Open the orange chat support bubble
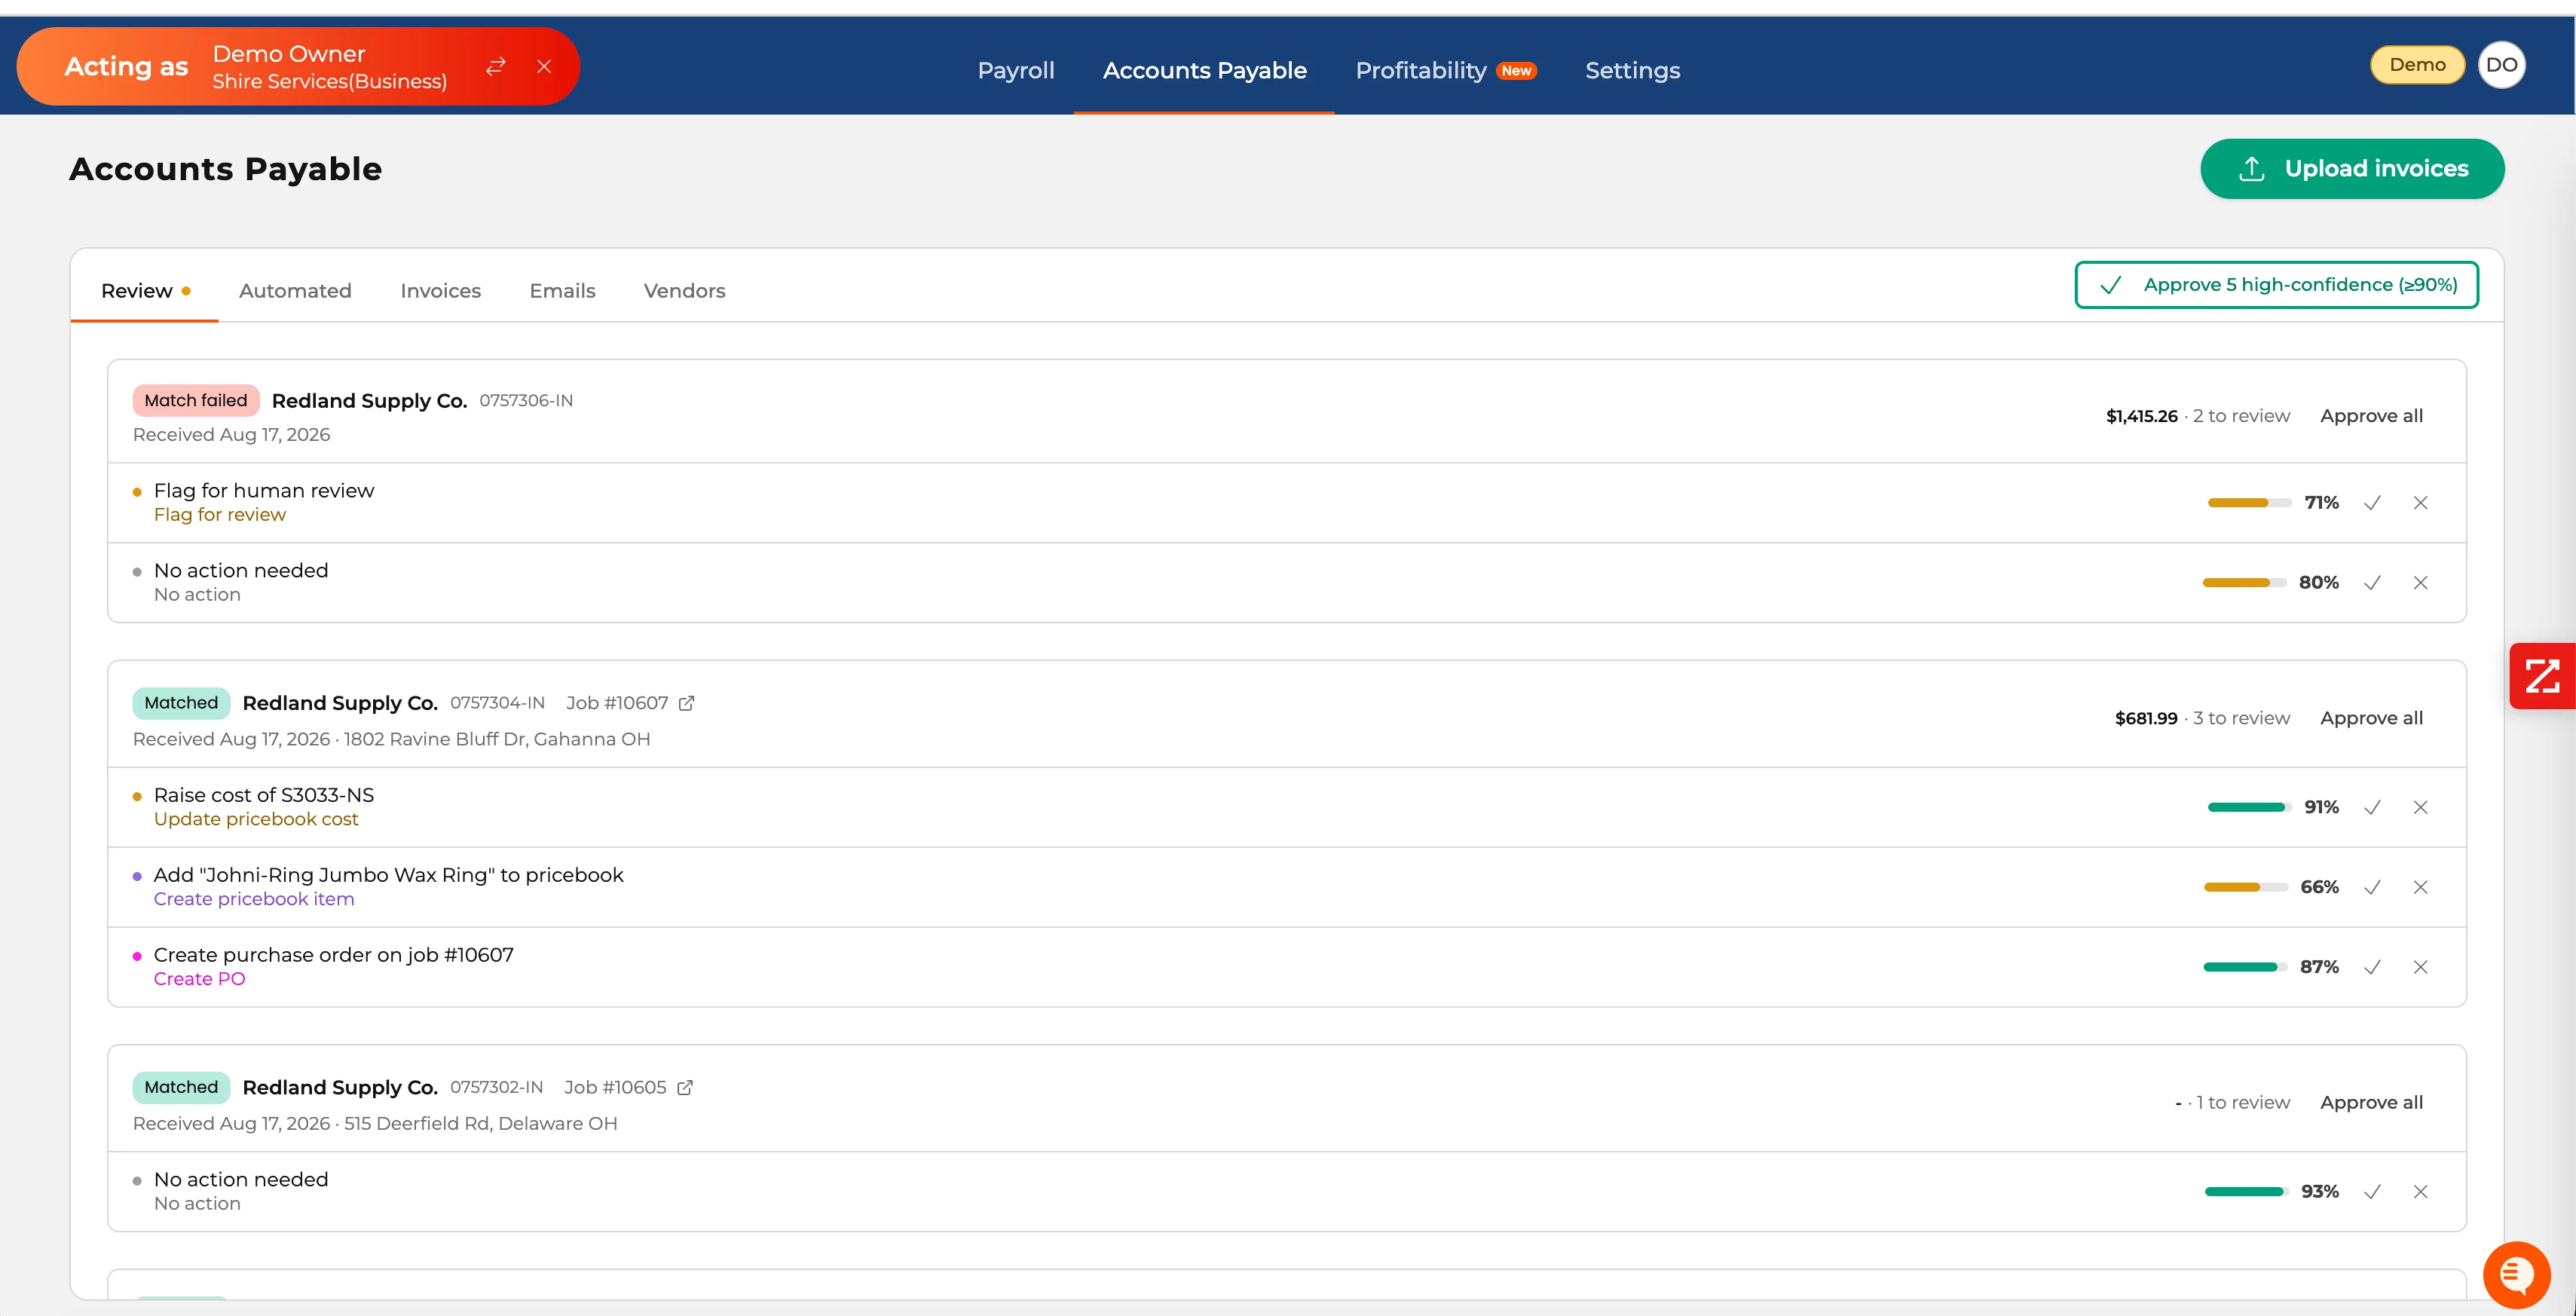2576x1316 pixels. point(2516,1275)
